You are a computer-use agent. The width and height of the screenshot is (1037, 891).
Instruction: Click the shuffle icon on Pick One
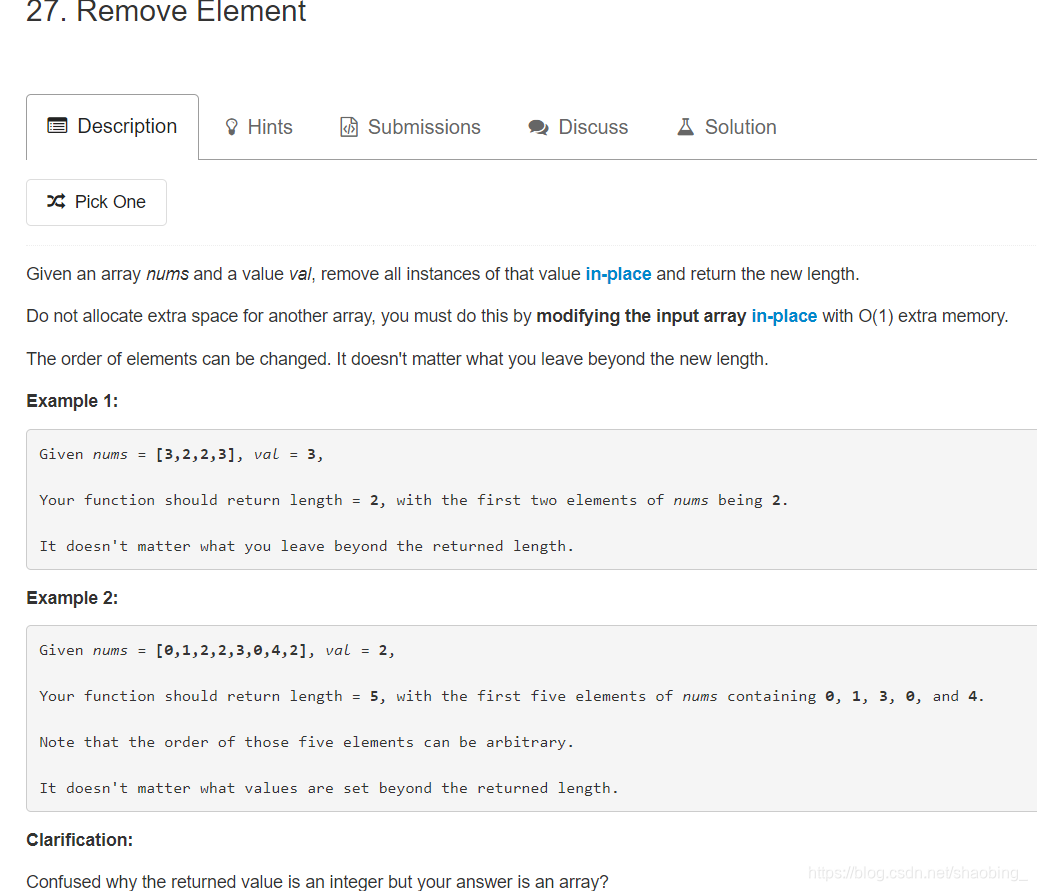pyautogui.click(x=56, y=202)
